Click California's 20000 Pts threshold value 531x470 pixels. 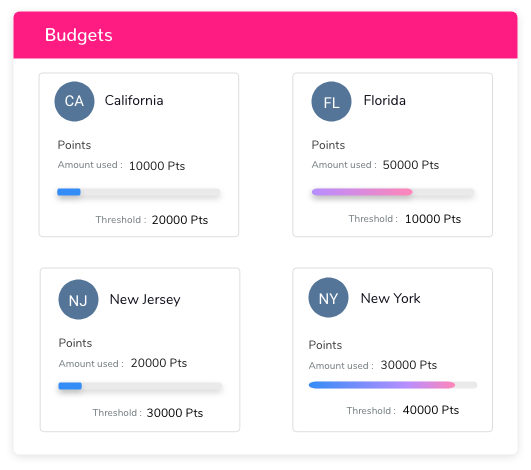click(180, 220)
